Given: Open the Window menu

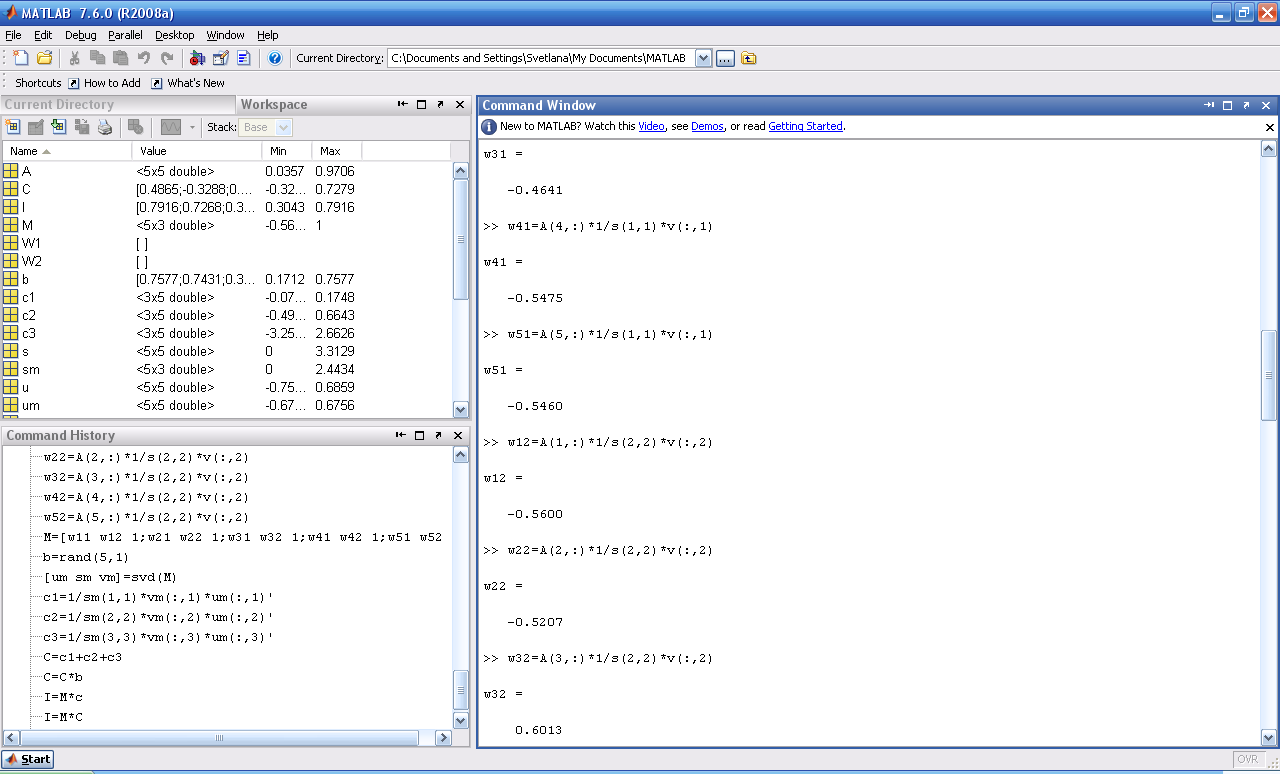Looking at the screenshot, I should tap(226, 35).
